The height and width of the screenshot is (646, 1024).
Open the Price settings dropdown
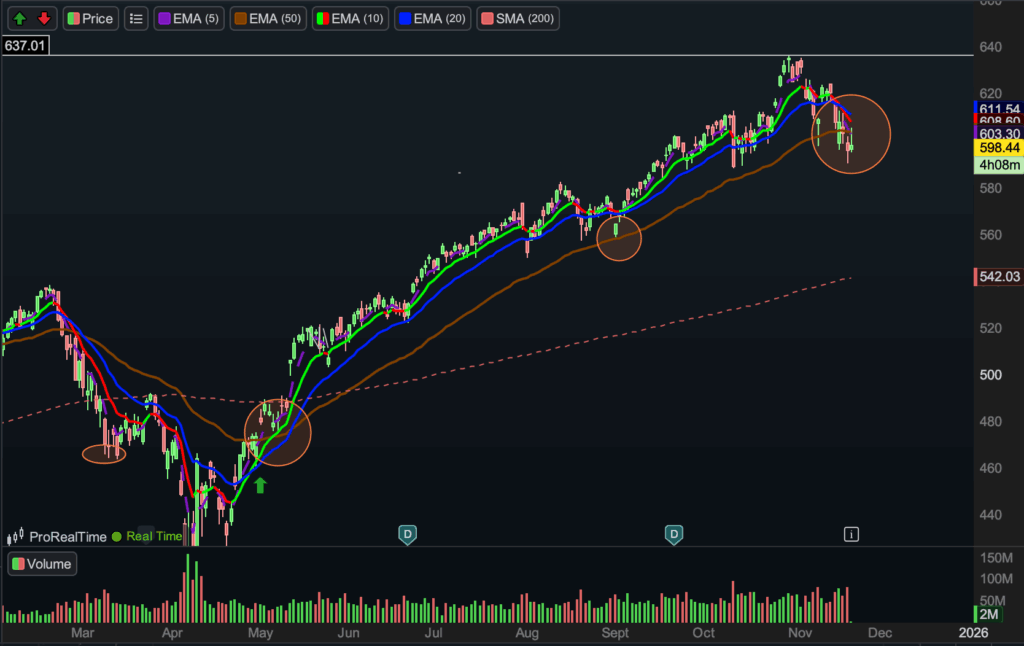(x=91, y=18)
